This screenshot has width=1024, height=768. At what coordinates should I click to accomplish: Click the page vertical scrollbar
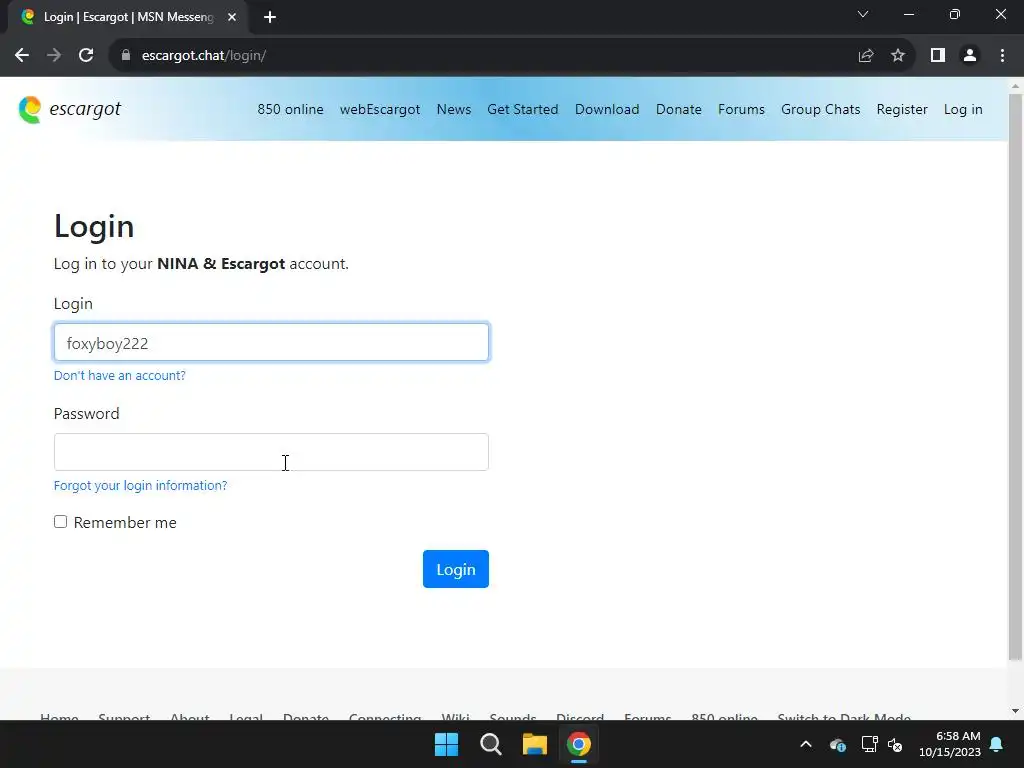(1015, 377)
